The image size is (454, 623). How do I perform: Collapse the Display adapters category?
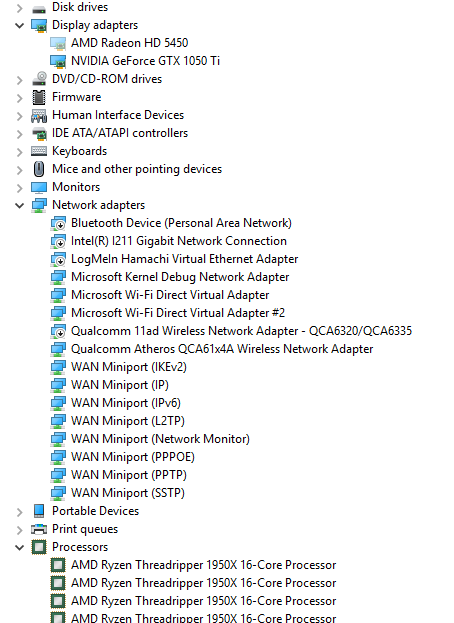(19, 26)
